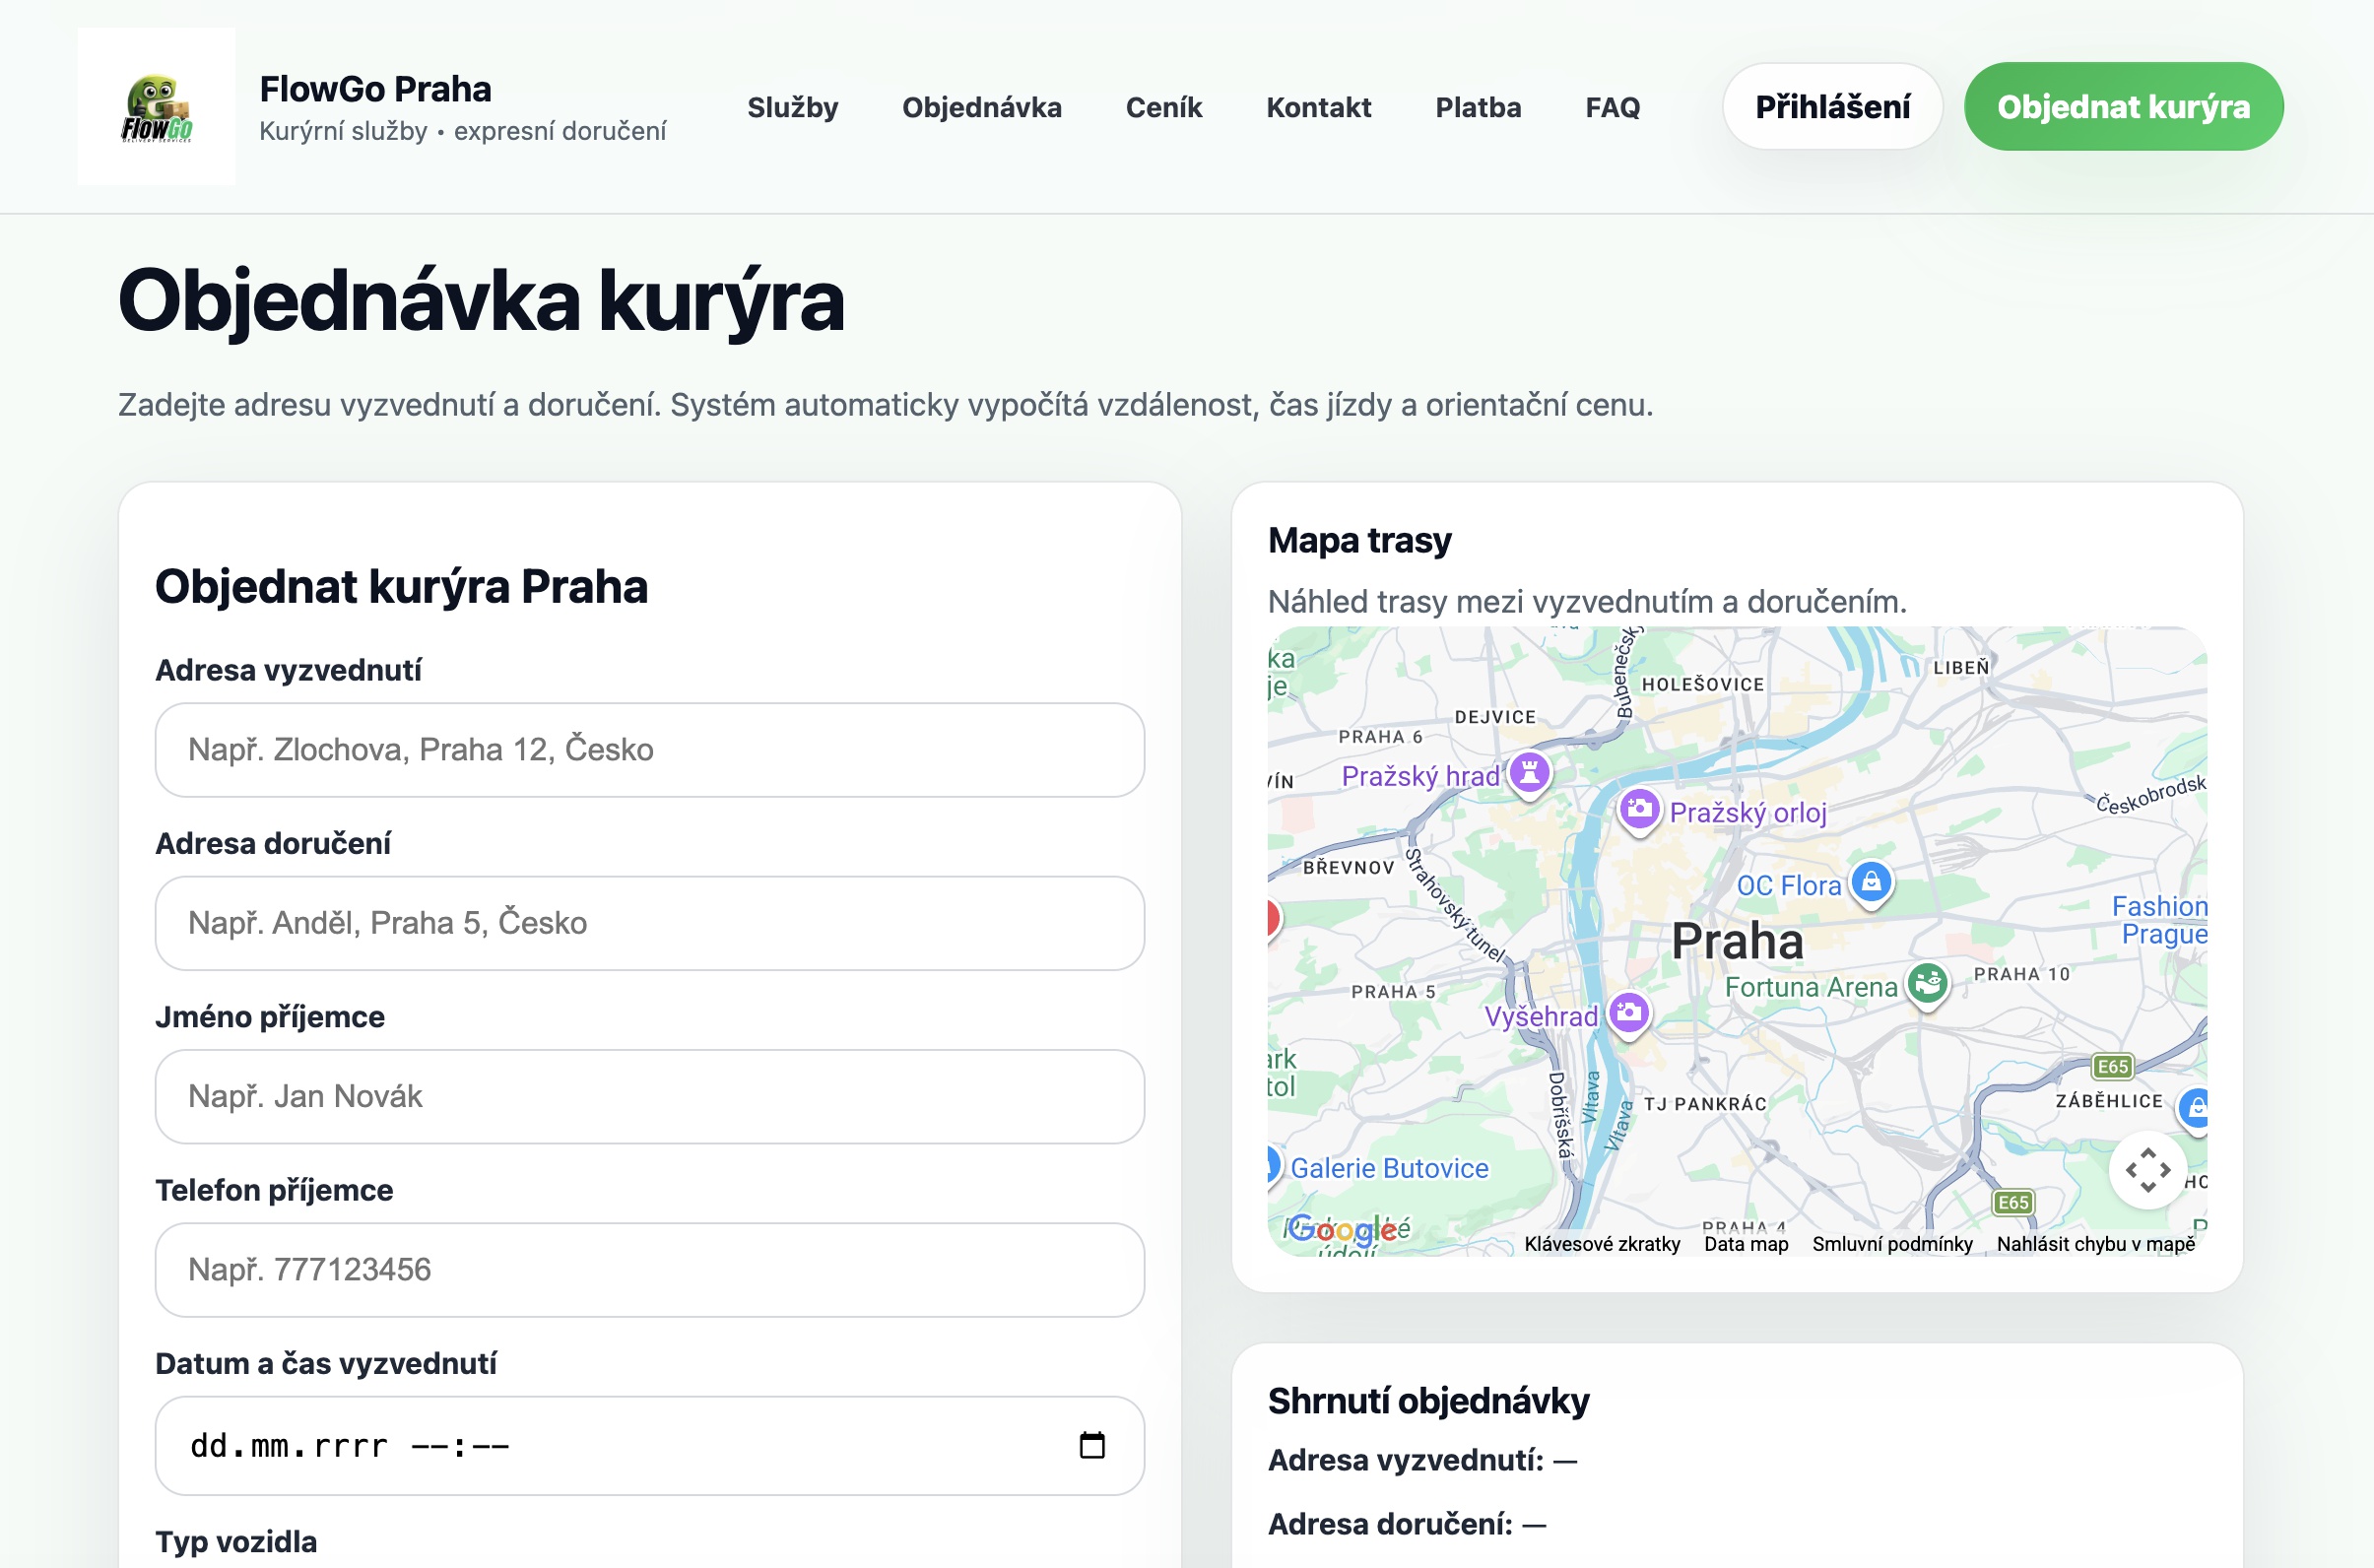The height and width of the screenshot is (1568, 2374).
Task: Click the Data map button
Action: [1746, 1244]
